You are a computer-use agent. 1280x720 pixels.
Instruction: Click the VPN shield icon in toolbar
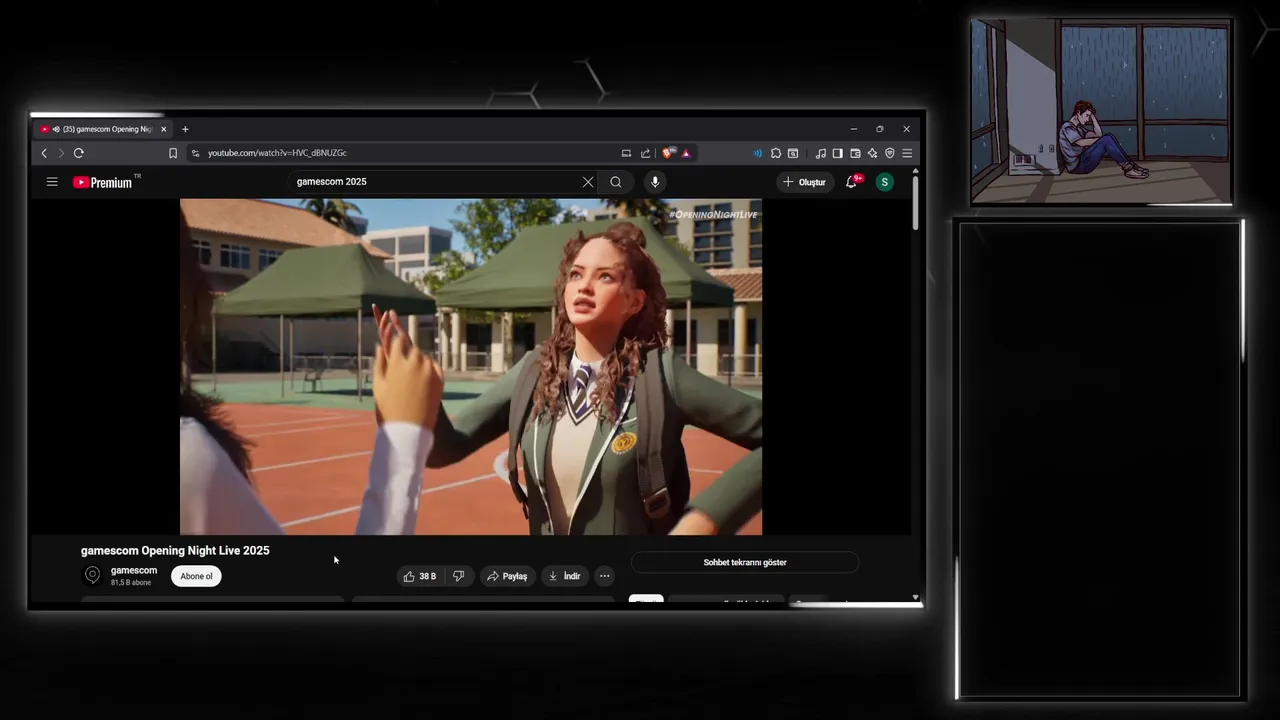pyautogui.click(x=889, y=153)
